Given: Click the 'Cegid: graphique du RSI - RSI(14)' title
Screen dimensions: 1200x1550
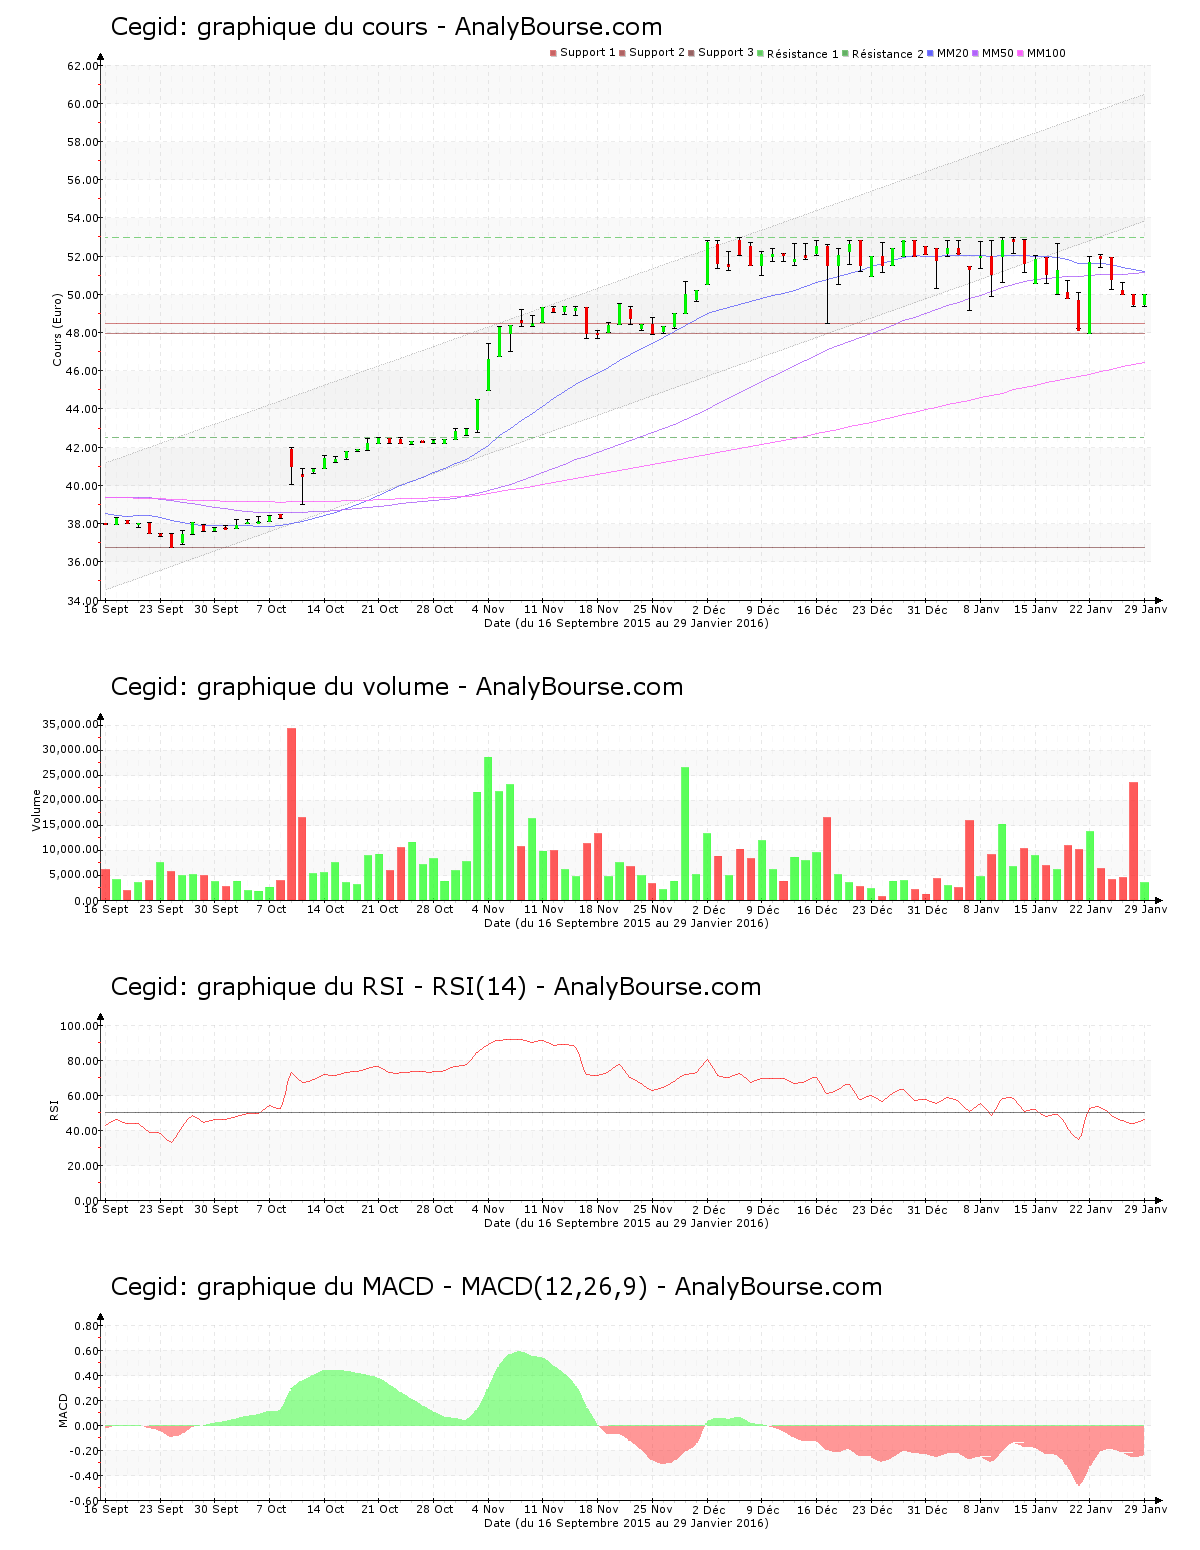Looking at the screenshot, I should point(319,987).
